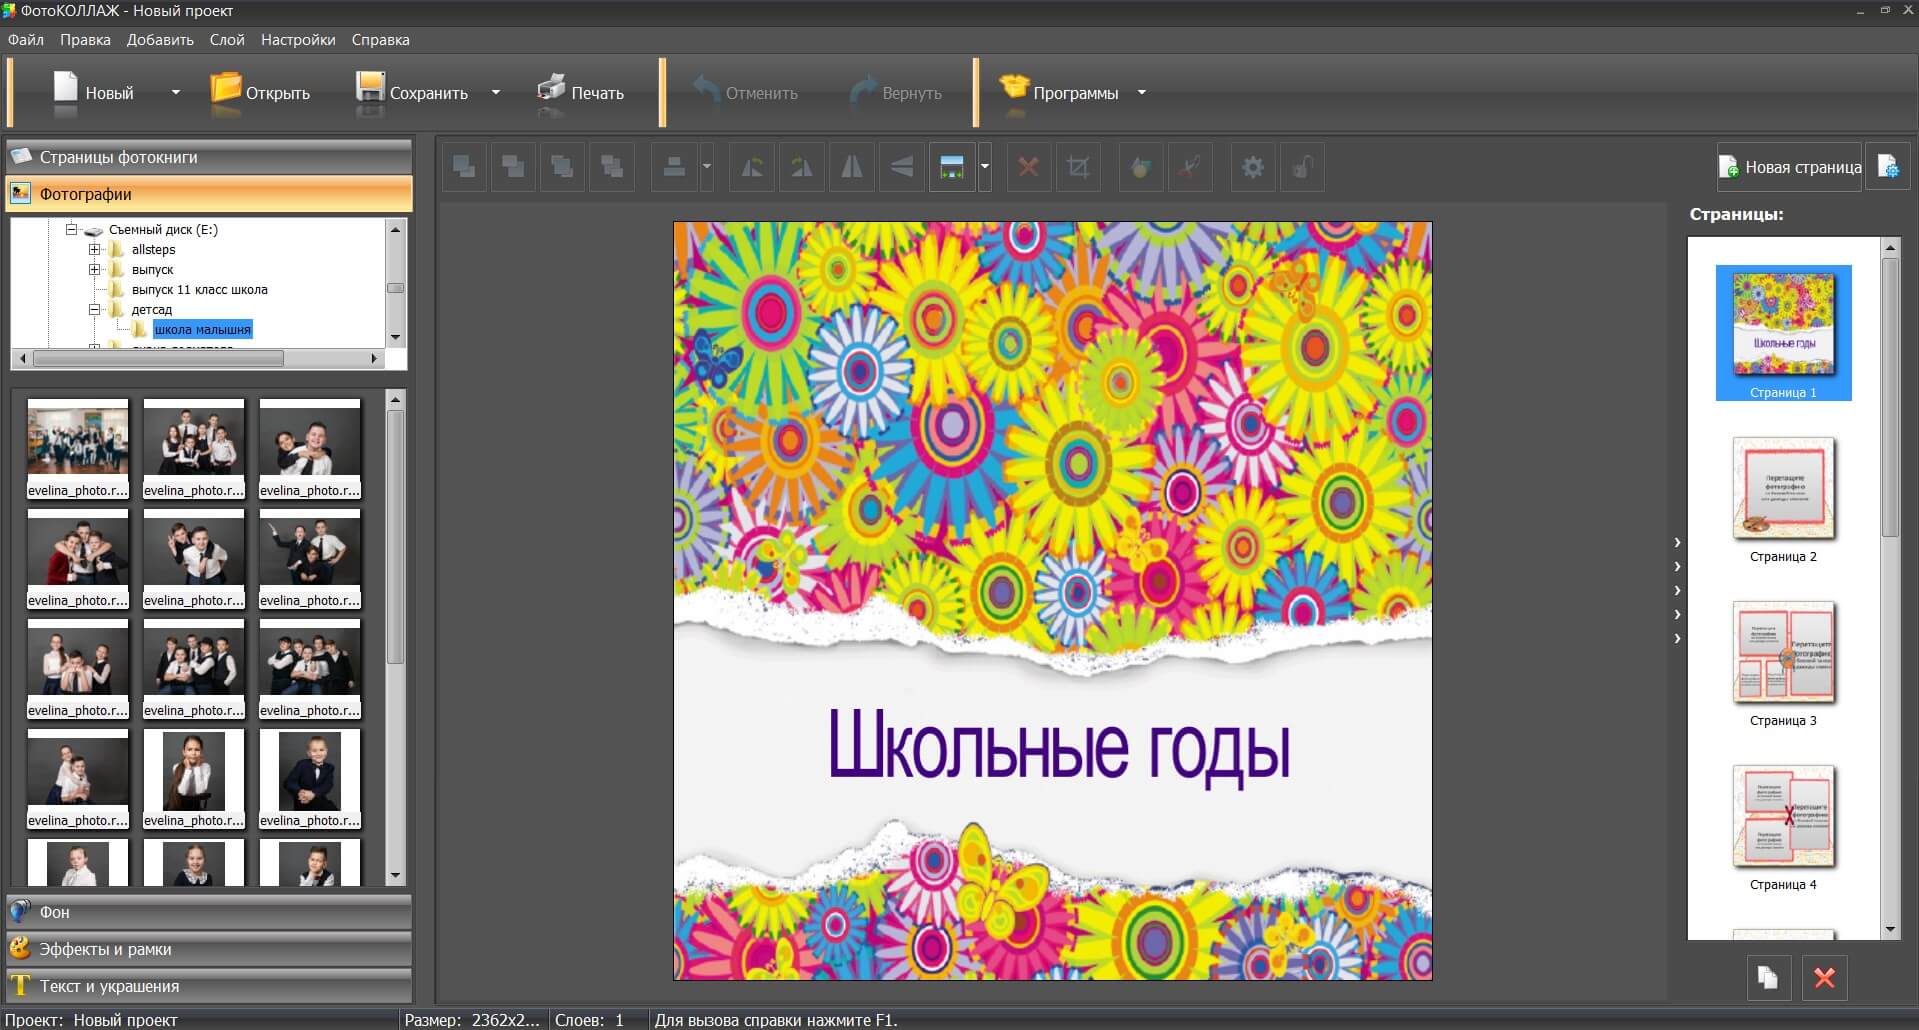1919x1030 pixels.
Task: Open the align layers dropdown arrow
Action: coord(707,167)
